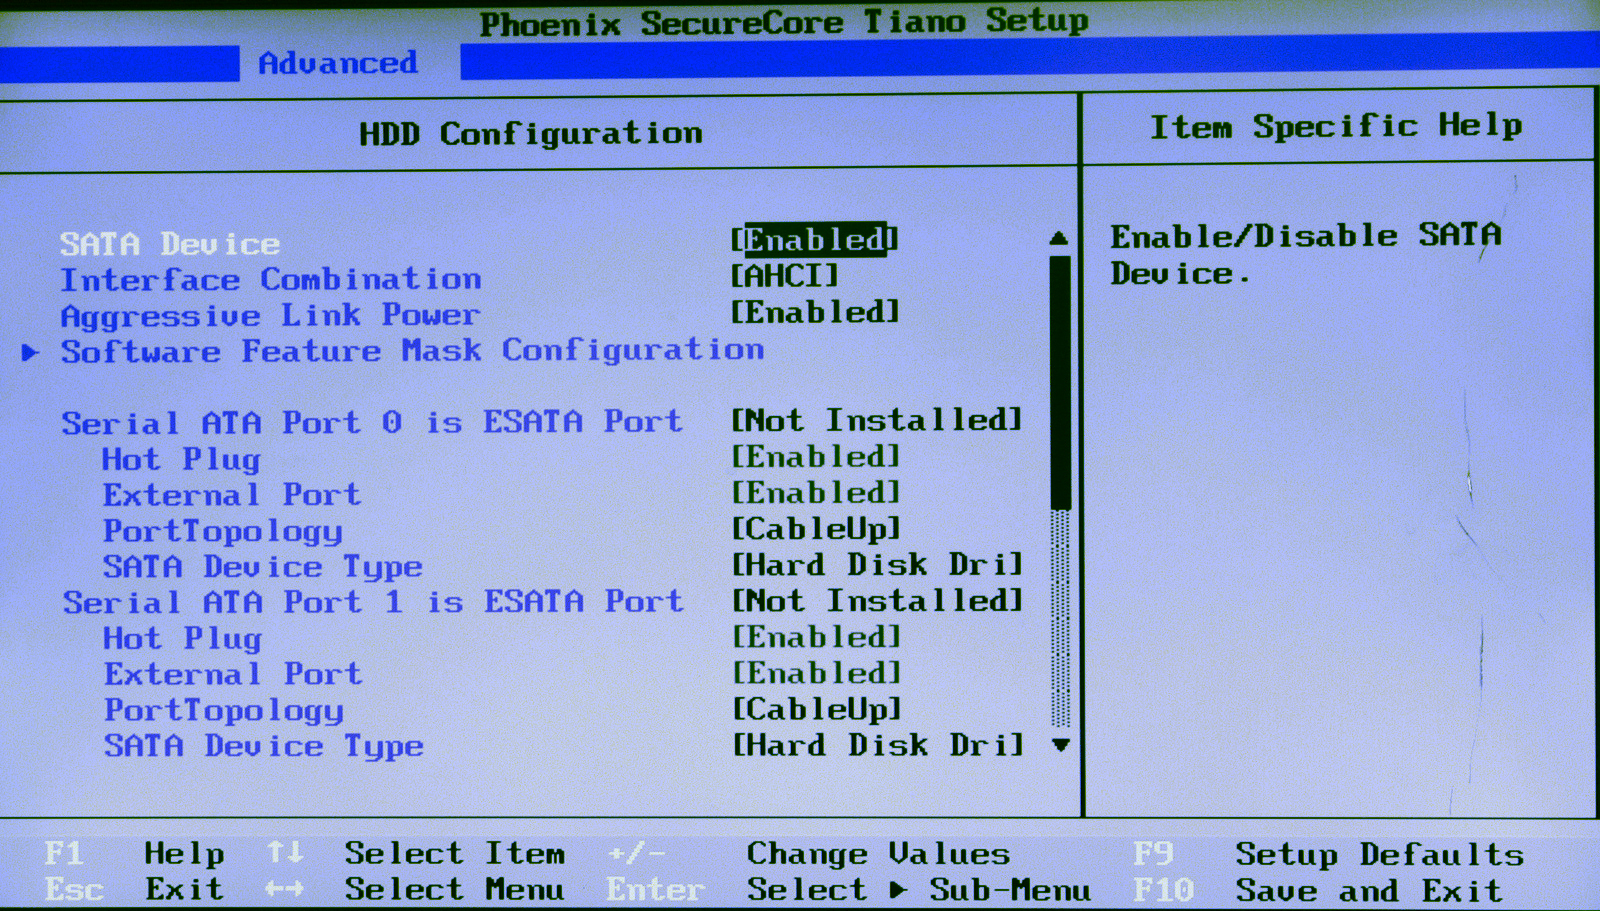The image size is (1600, 911).
Task: Click the 'Select ▶ Sub-Menu' footer label
Action: coord(918,889)
